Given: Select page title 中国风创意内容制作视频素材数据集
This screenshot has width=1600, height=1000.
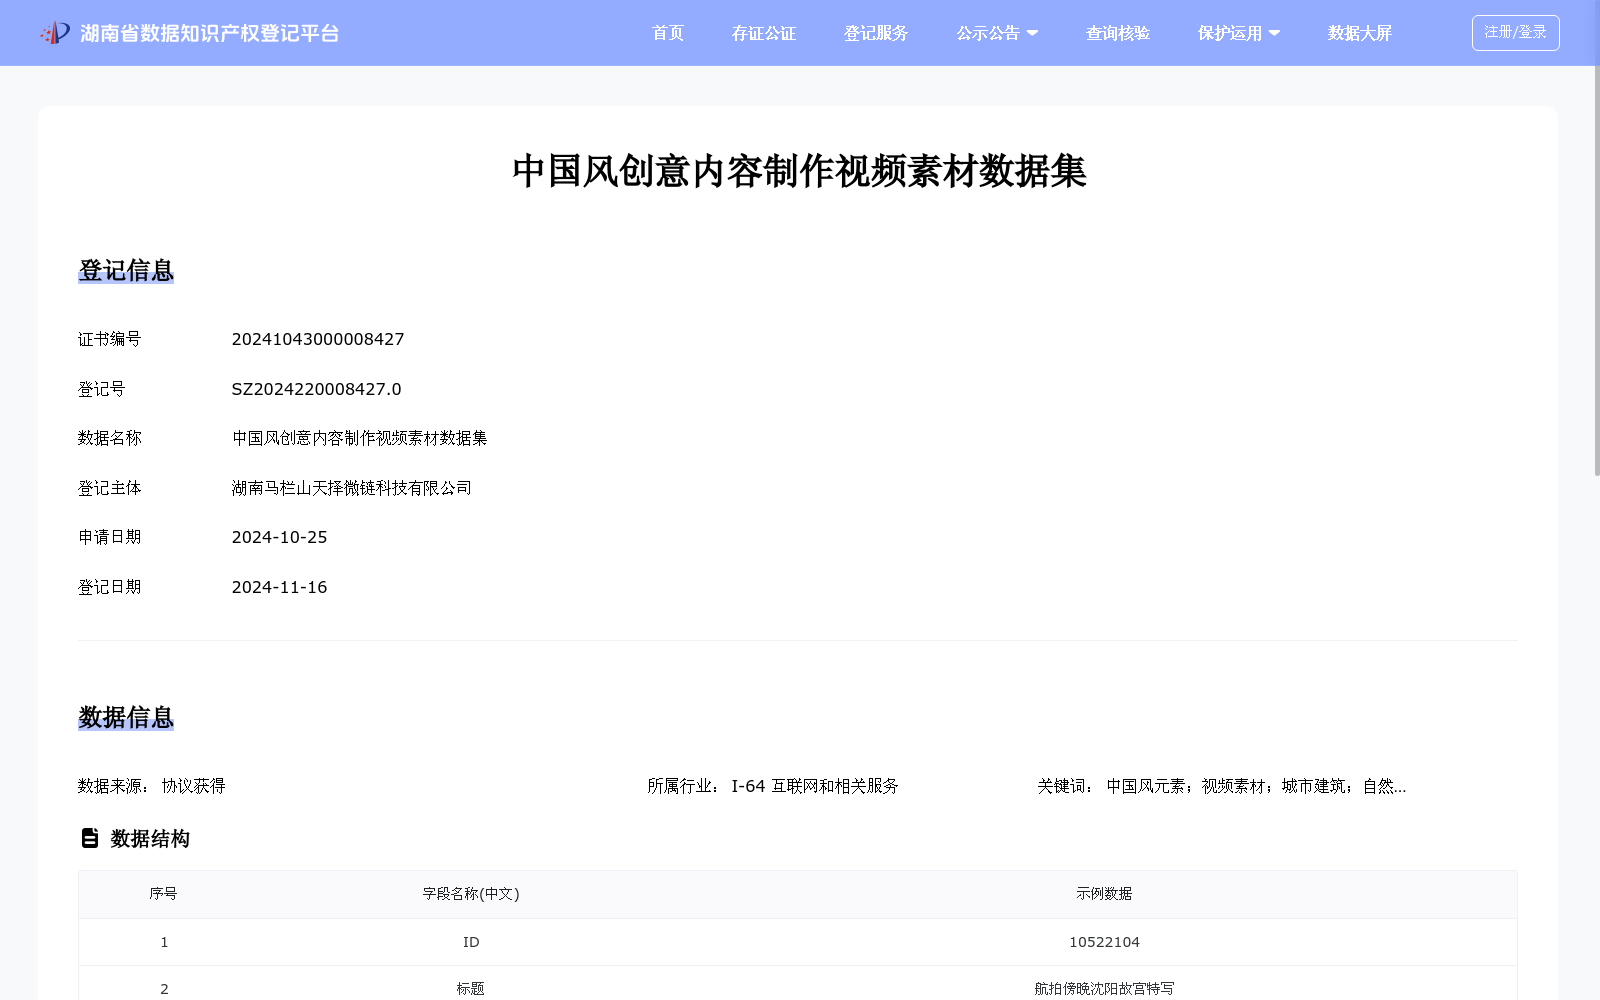Looking at the screenshot, I should (799, 171).
